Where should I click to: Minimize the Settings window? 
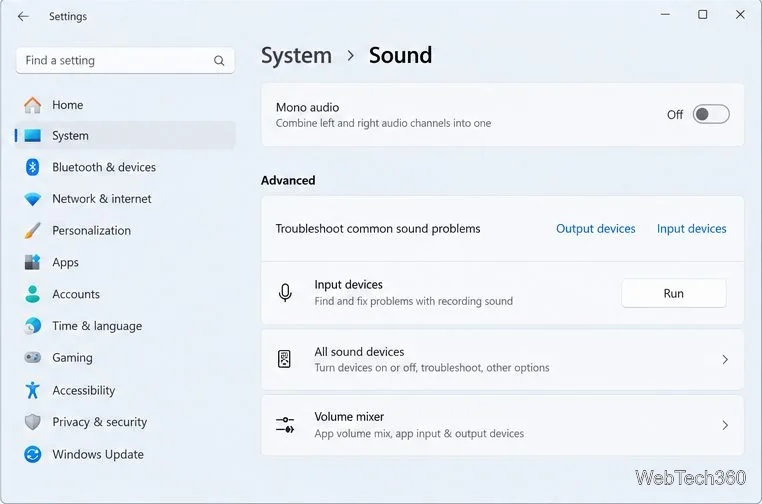[665, 15]
